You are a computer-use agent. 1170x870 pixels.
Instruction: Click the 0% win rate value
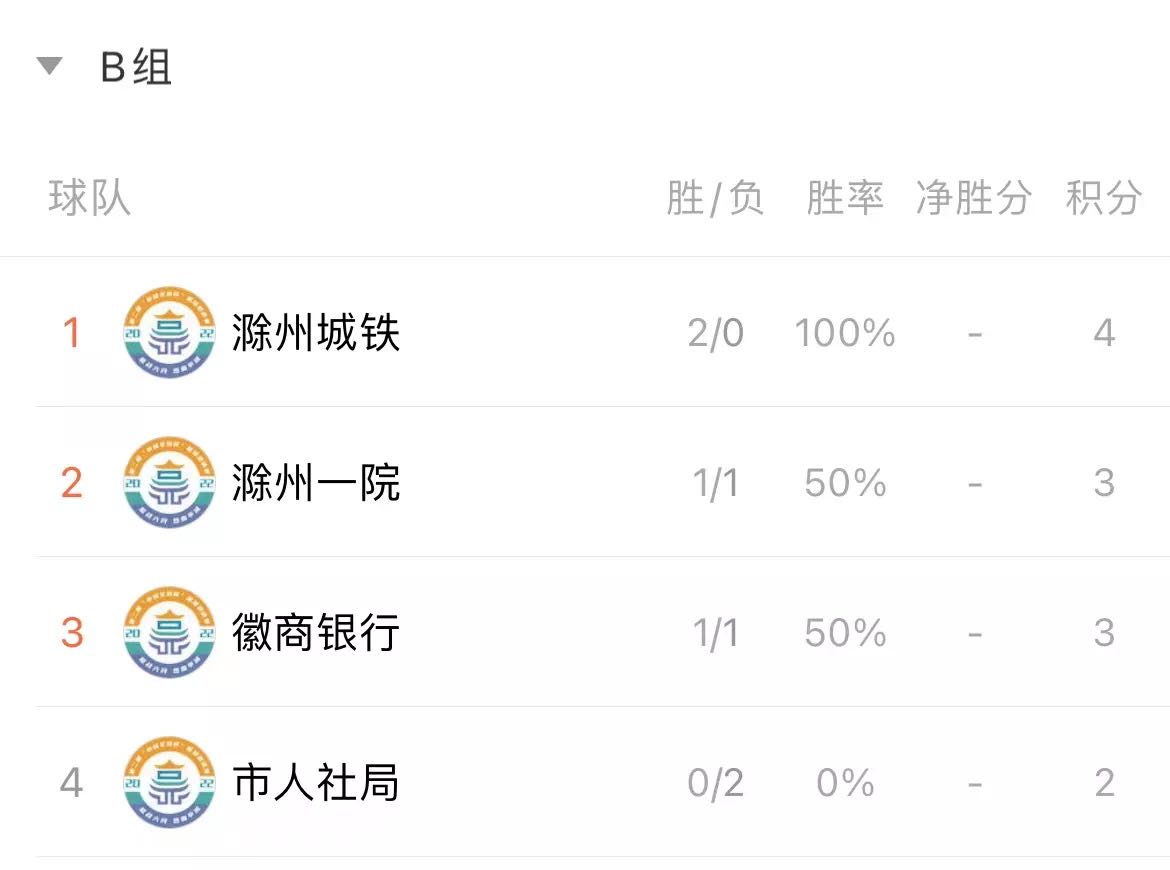(845, 783)
